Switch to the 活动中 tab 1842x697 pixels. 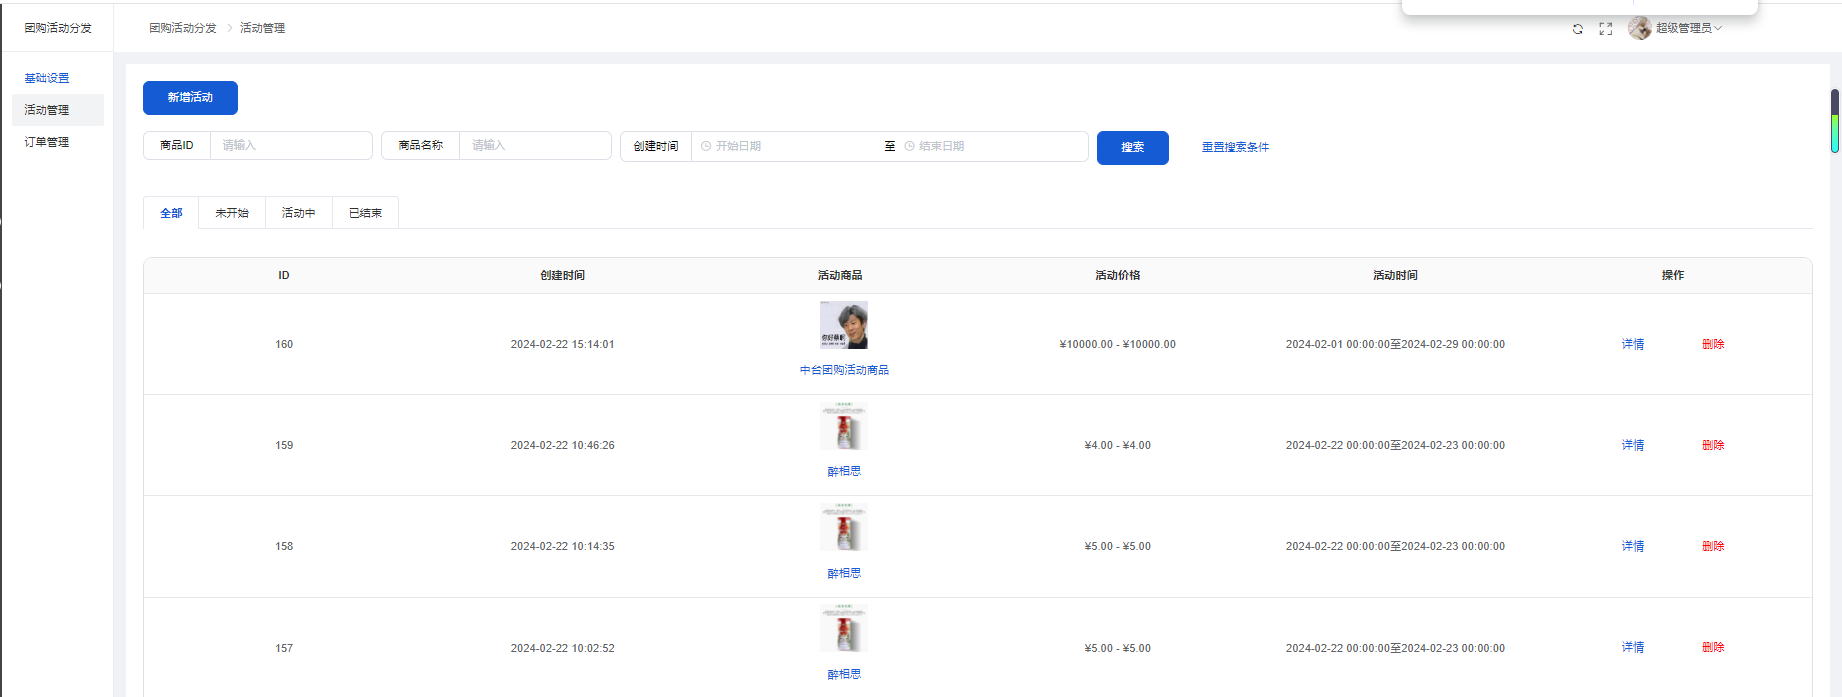pos(298,213)
